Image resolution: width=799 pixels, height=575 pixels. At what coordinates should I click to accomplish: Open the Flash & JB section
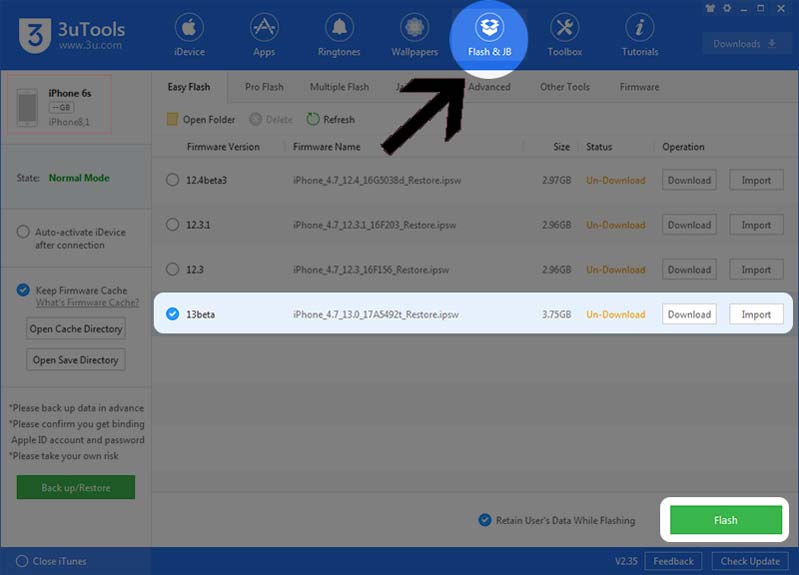489,35
